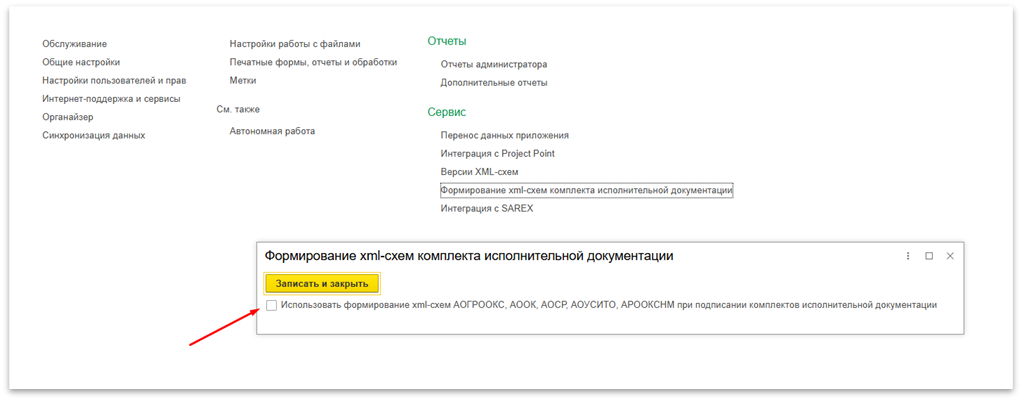Select Интернет-поддержка и сервисы

pos(111,99)
